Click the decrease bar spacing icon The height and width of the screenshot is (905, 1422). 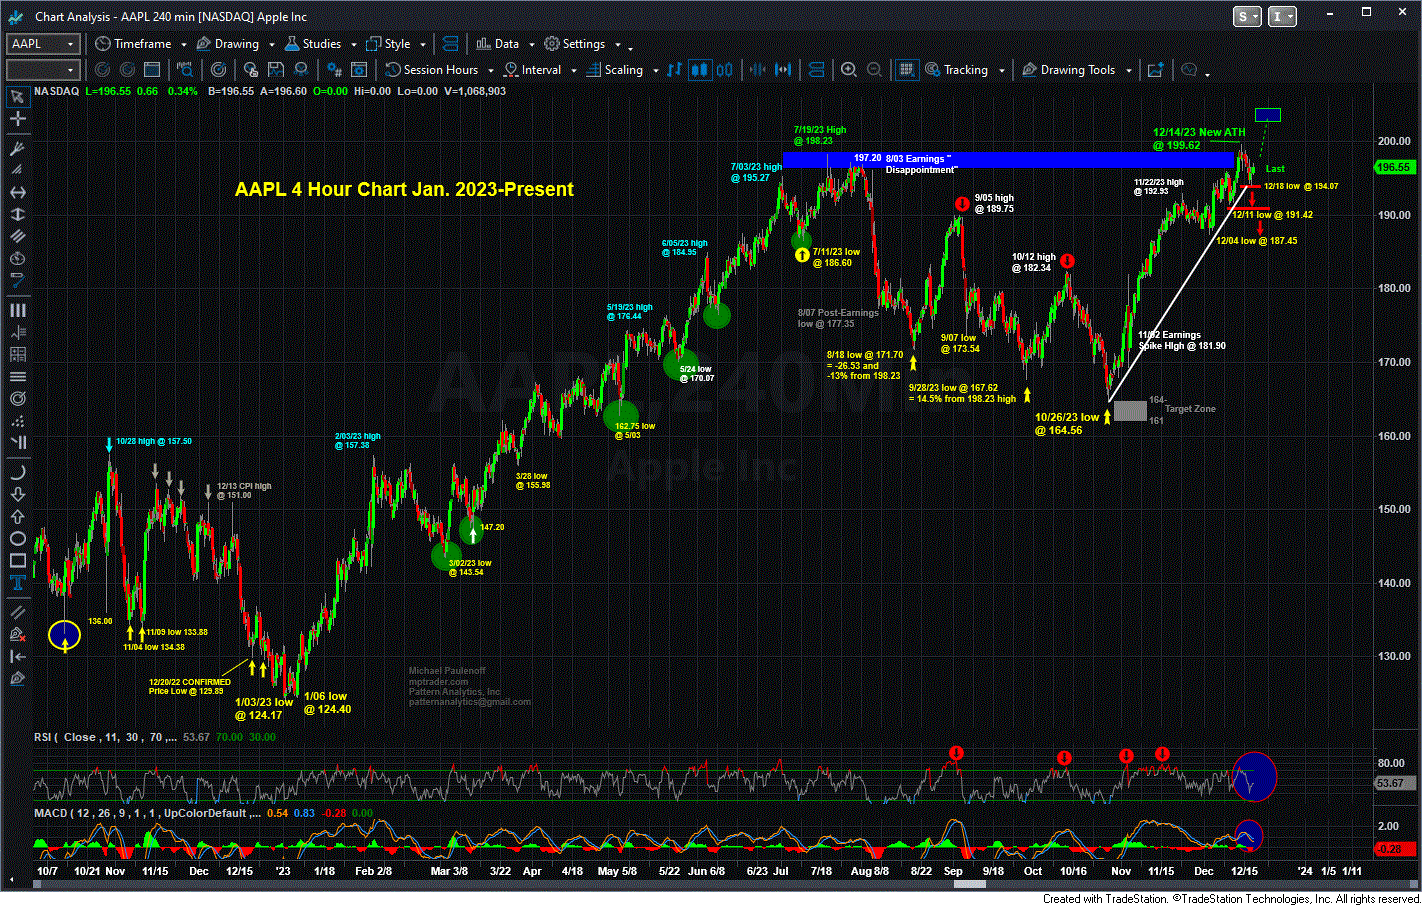coord(757,70)
